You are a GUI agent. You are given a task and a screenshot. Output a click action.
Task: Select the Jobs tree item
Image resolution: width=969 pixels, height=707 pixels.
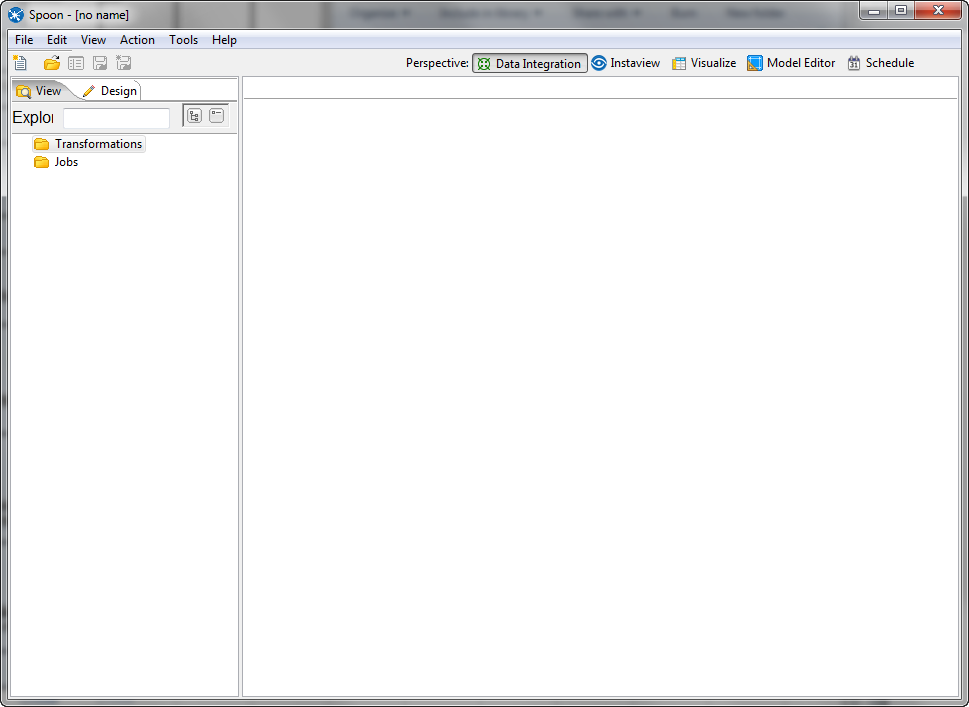click(56, 162)
